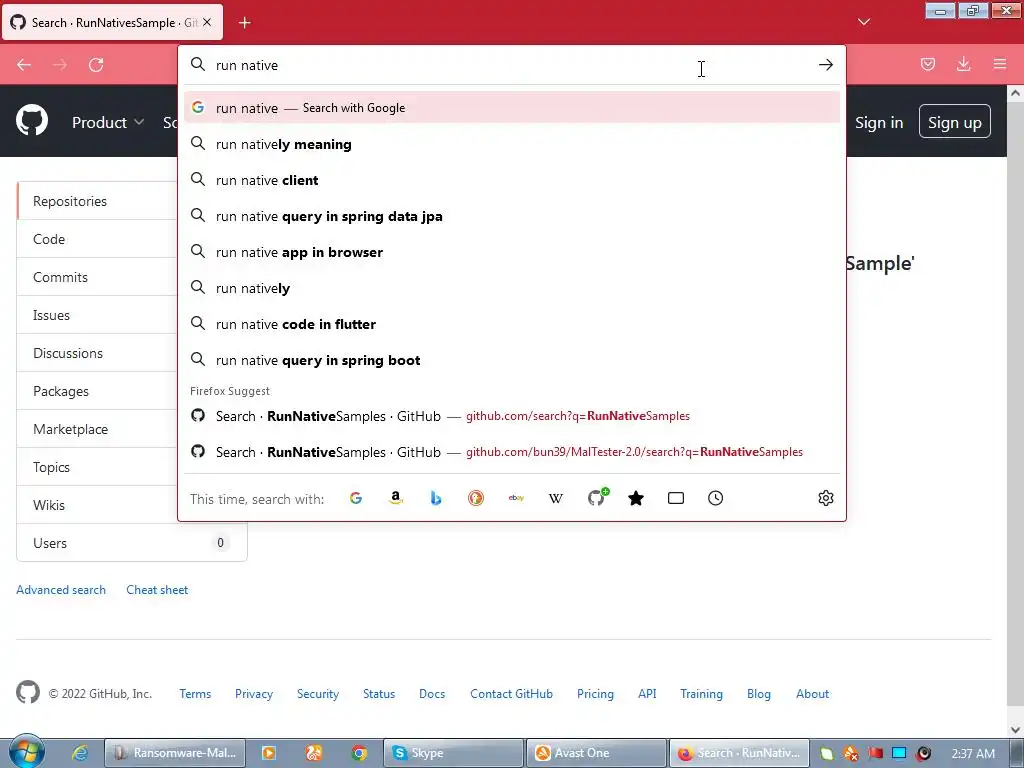Open bun39/MalTester-2.0 search suggestion
The height and width of the screenshot is (768, 1024).
(x=512, y=452)
